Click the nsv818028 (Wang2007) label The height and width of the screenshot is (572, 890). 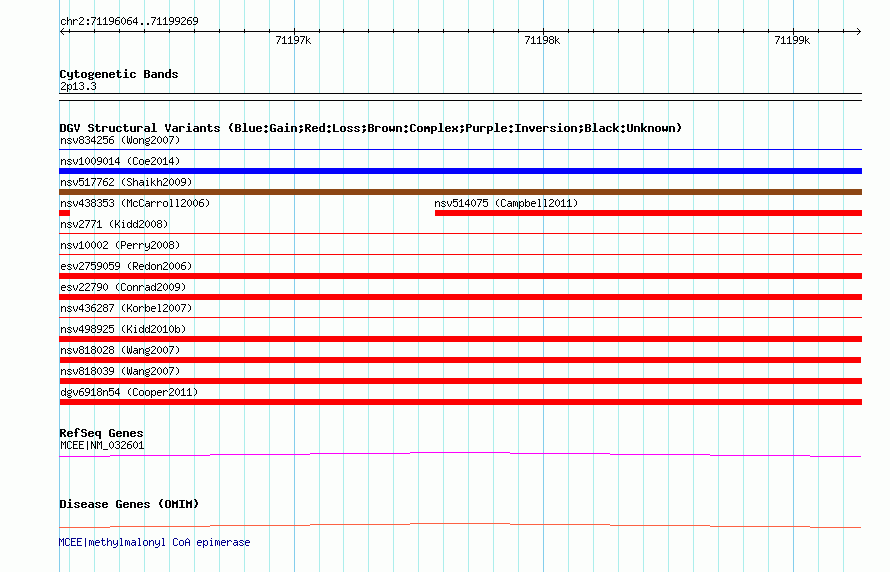point(120,350)
